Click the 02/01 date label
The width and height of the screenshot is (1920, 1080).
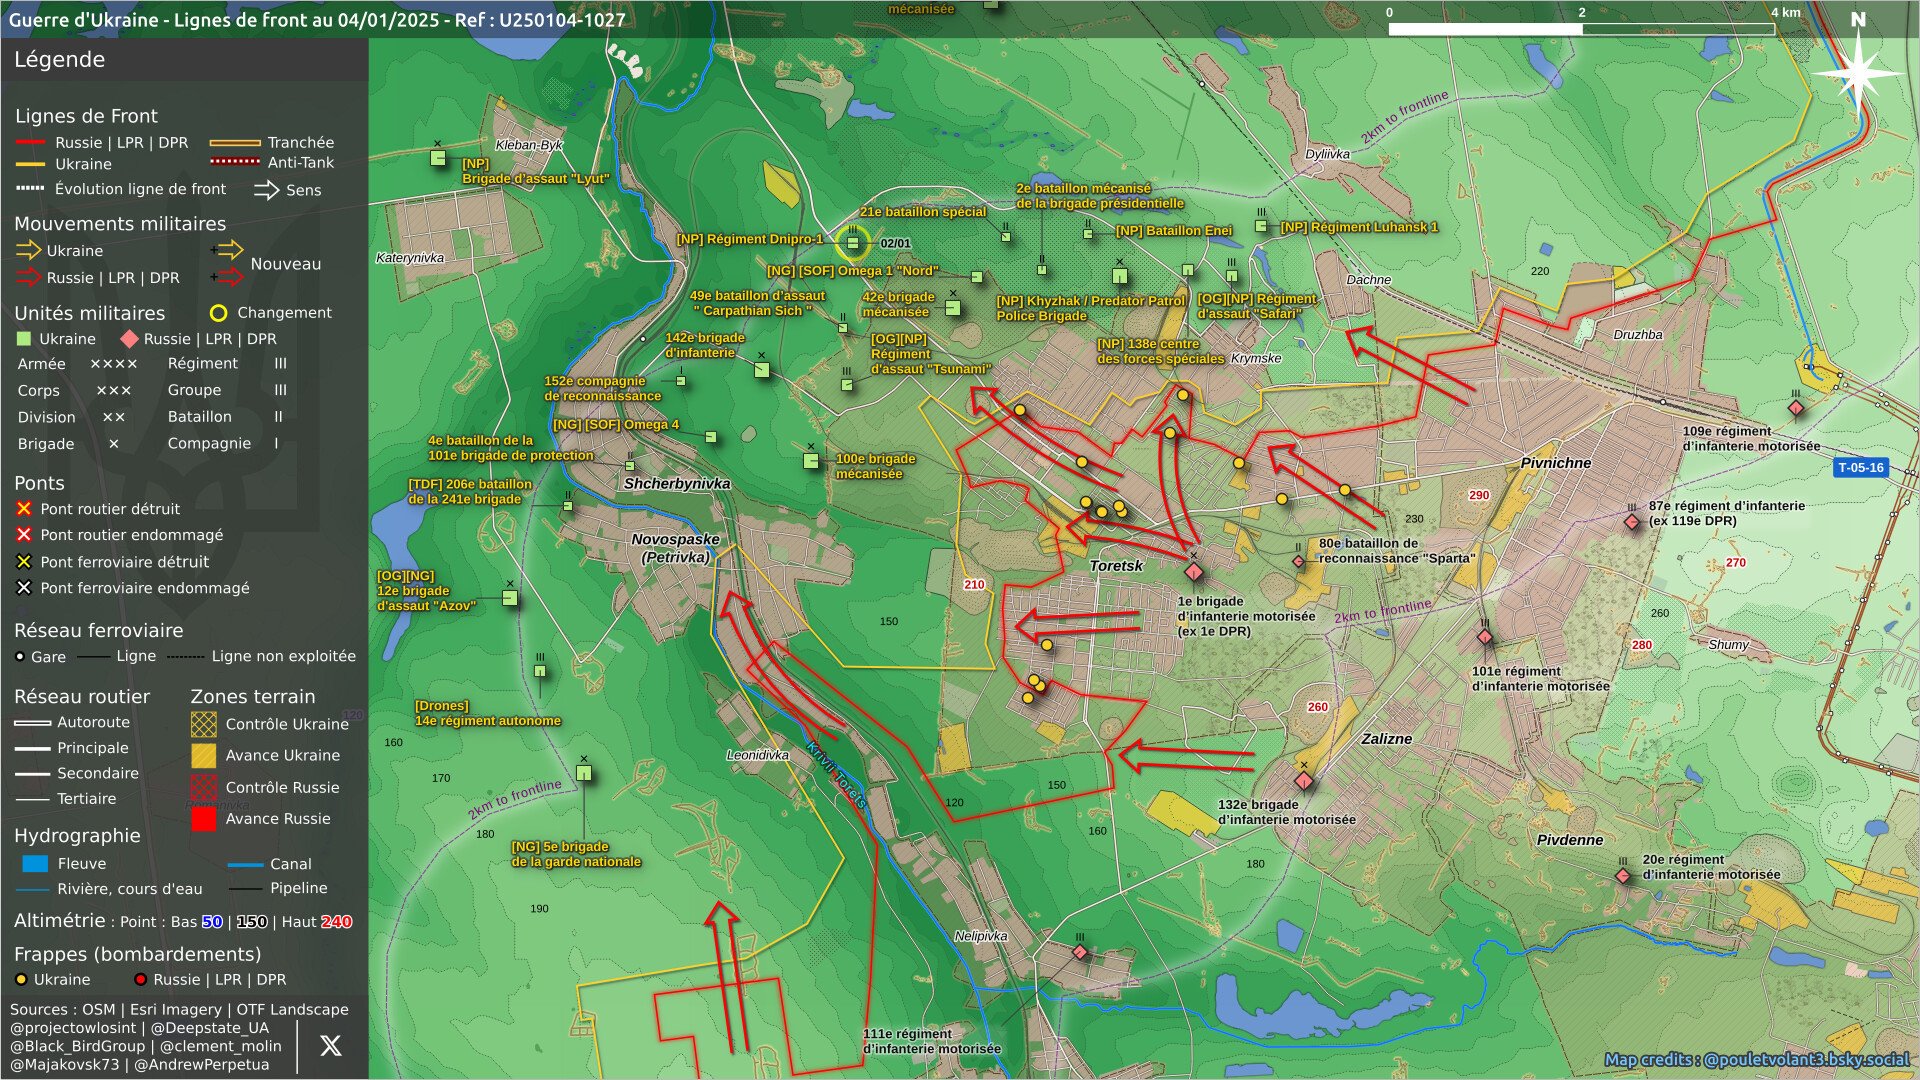point(895,243)
